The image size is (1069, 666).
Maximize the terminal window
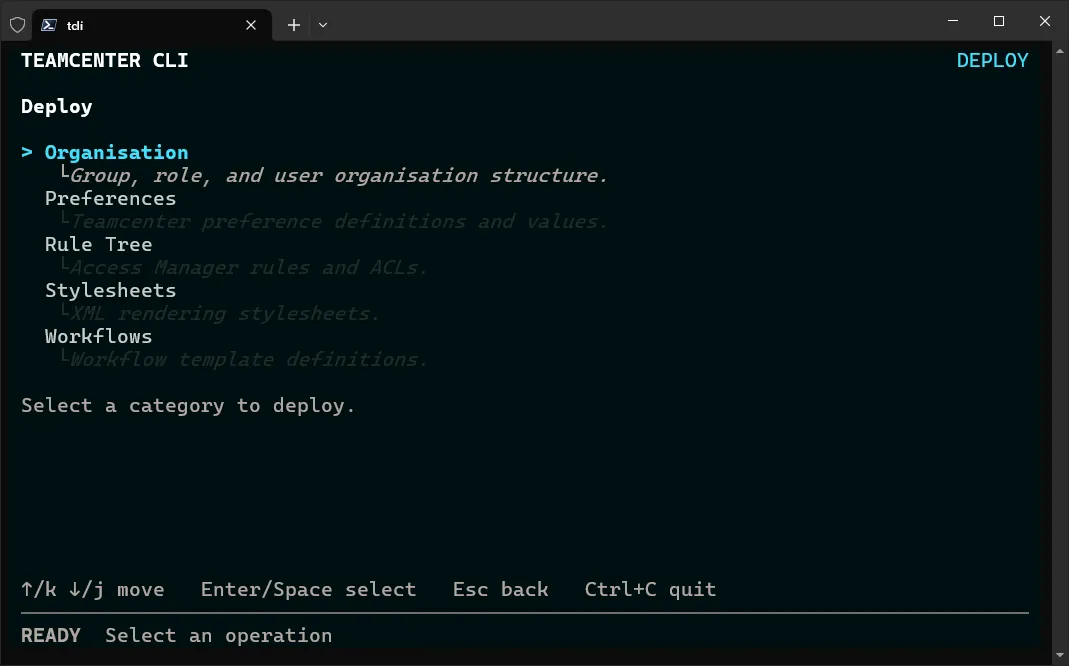tap(999, 21)
